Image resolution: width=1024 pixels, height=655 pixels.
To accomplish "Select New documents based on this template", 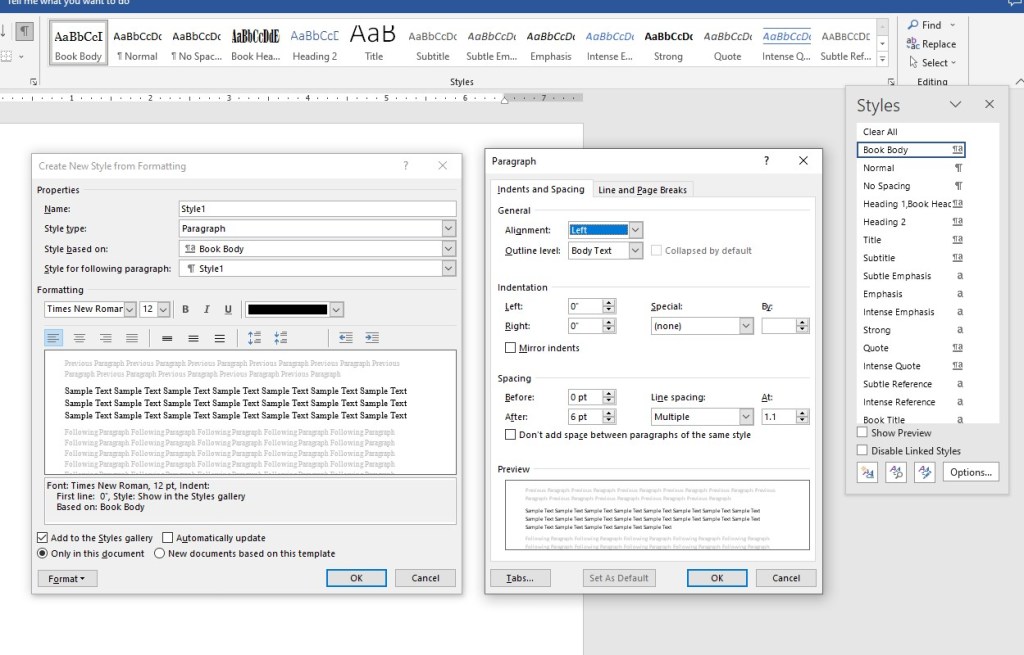I will [160, 553].
